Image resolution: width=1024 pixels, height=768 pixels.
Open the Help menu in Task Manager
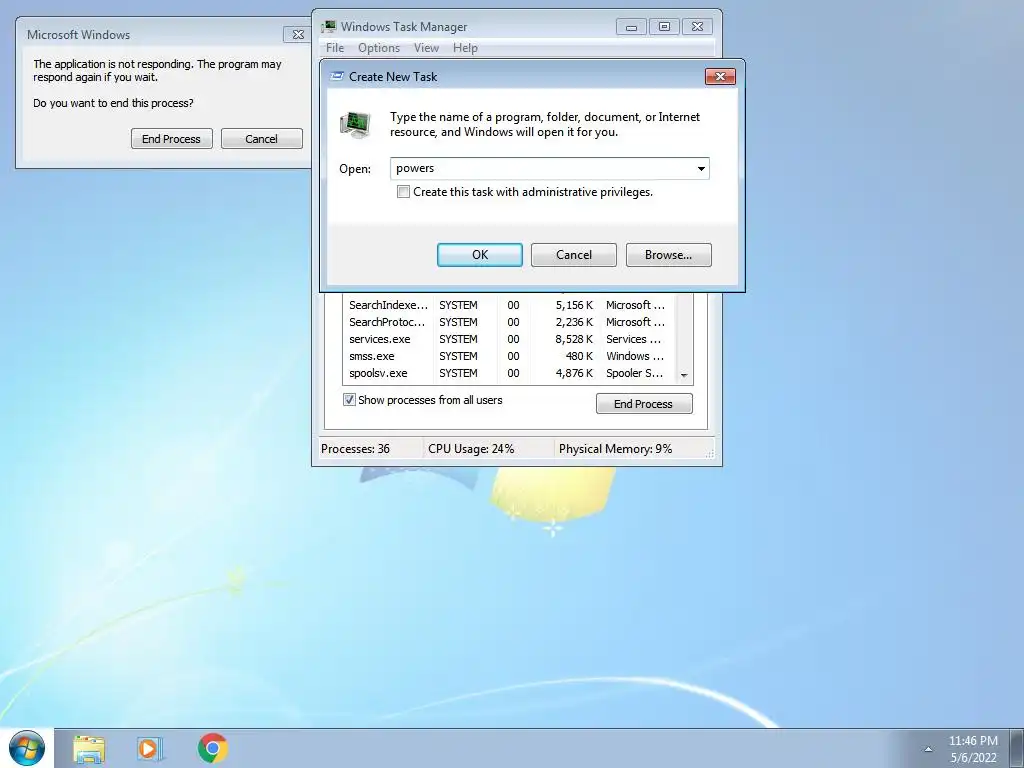[x=465, y=48]
